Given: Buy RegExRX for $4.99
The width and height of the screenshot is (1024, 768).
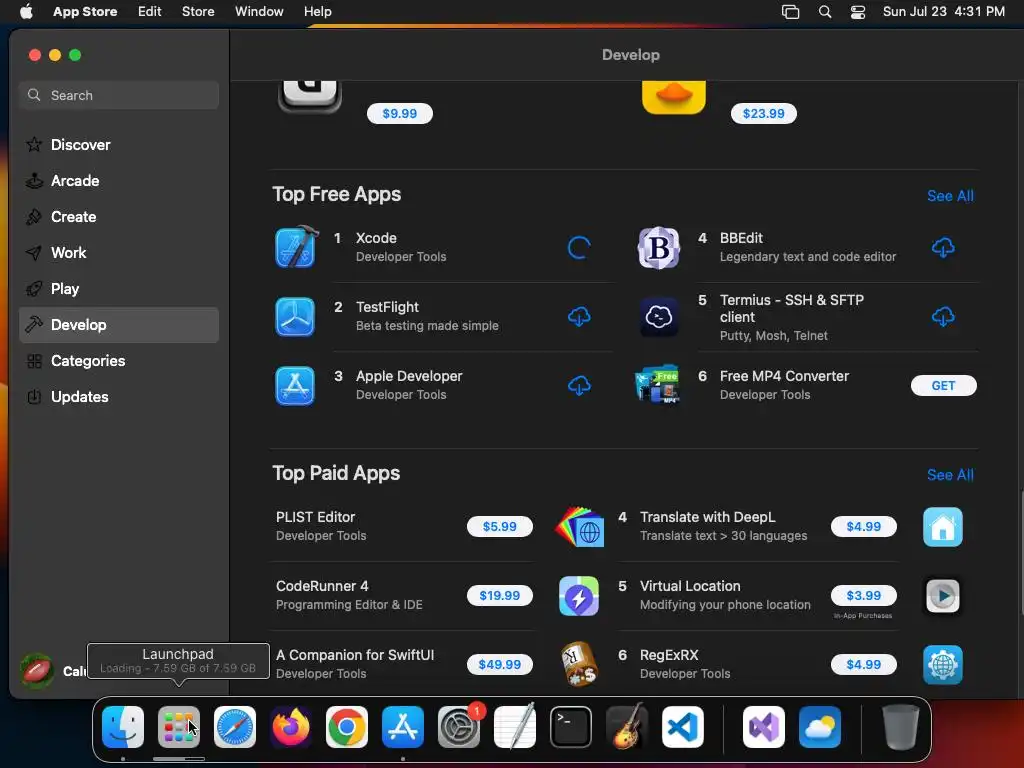Looking at the screenshot, I should click(x=863, y=664).
